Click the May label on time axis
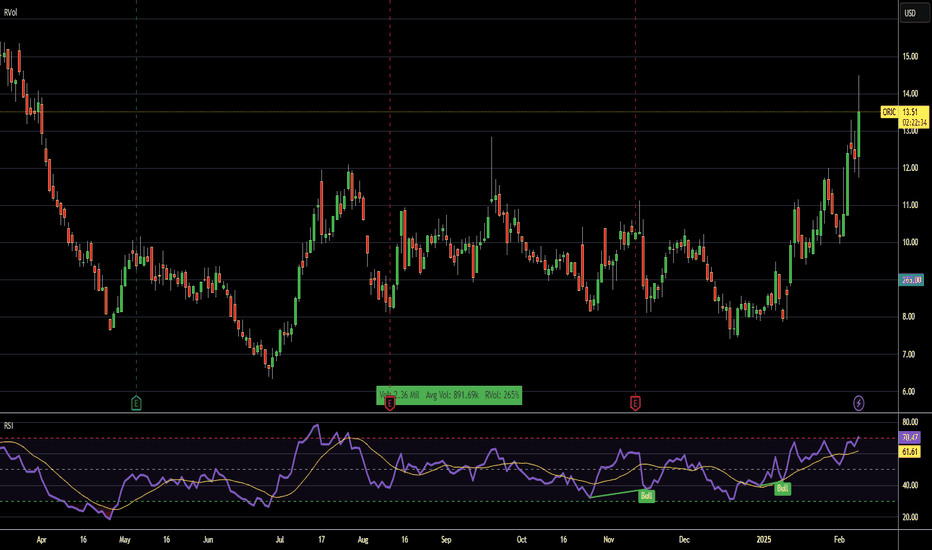932x550 pixels. pos(125,540)
